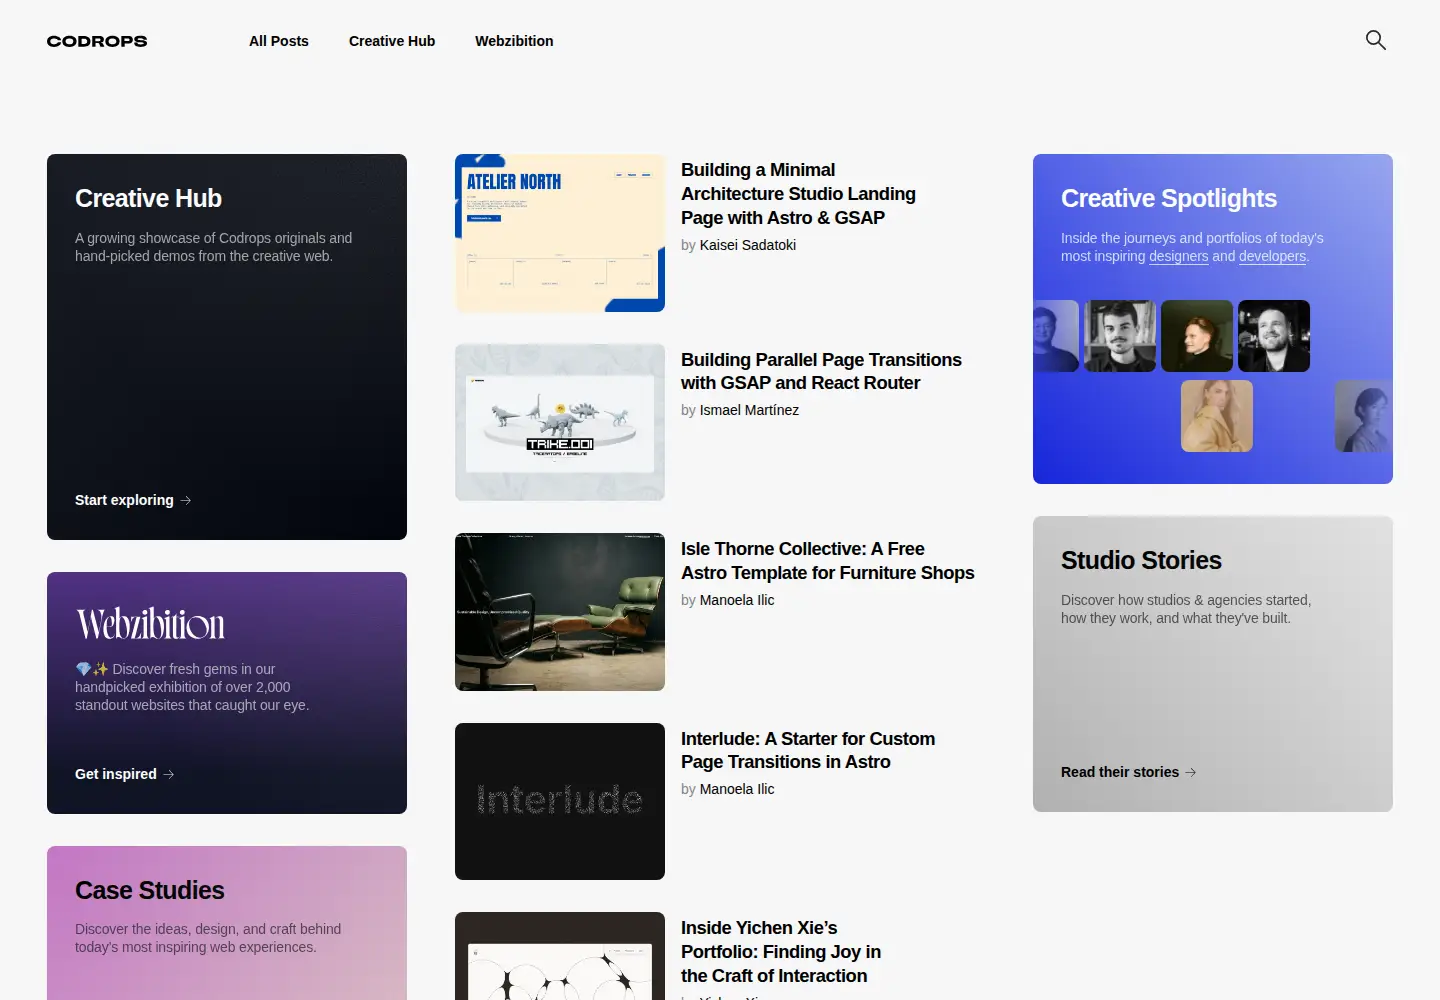The height and width of the screenshot is (1000, 1440).
Task: Open Webzibition in the top navigation
Action: [514, 41]
